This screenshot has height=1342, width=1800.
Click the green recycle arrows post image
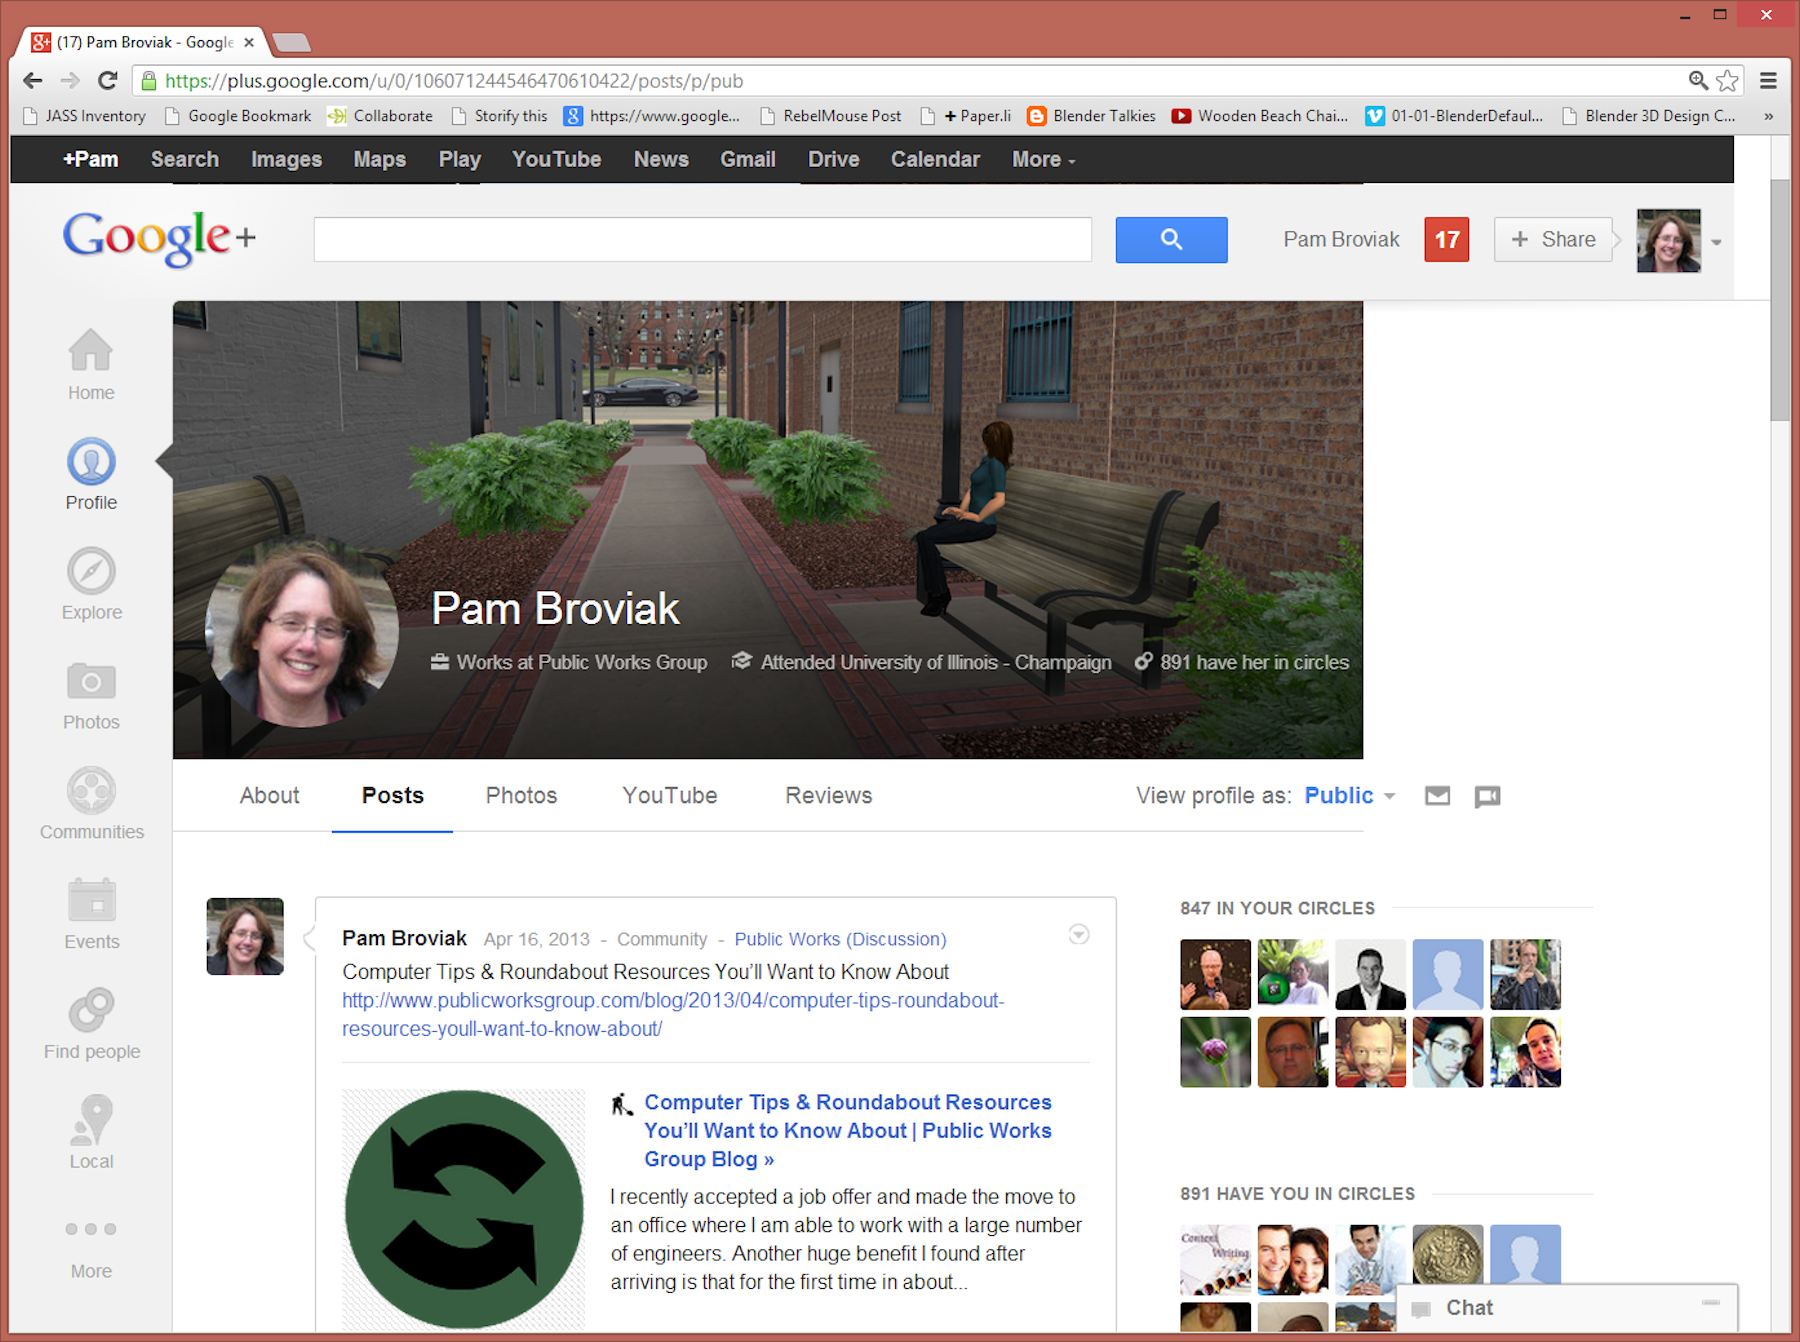pos(464,1209)
